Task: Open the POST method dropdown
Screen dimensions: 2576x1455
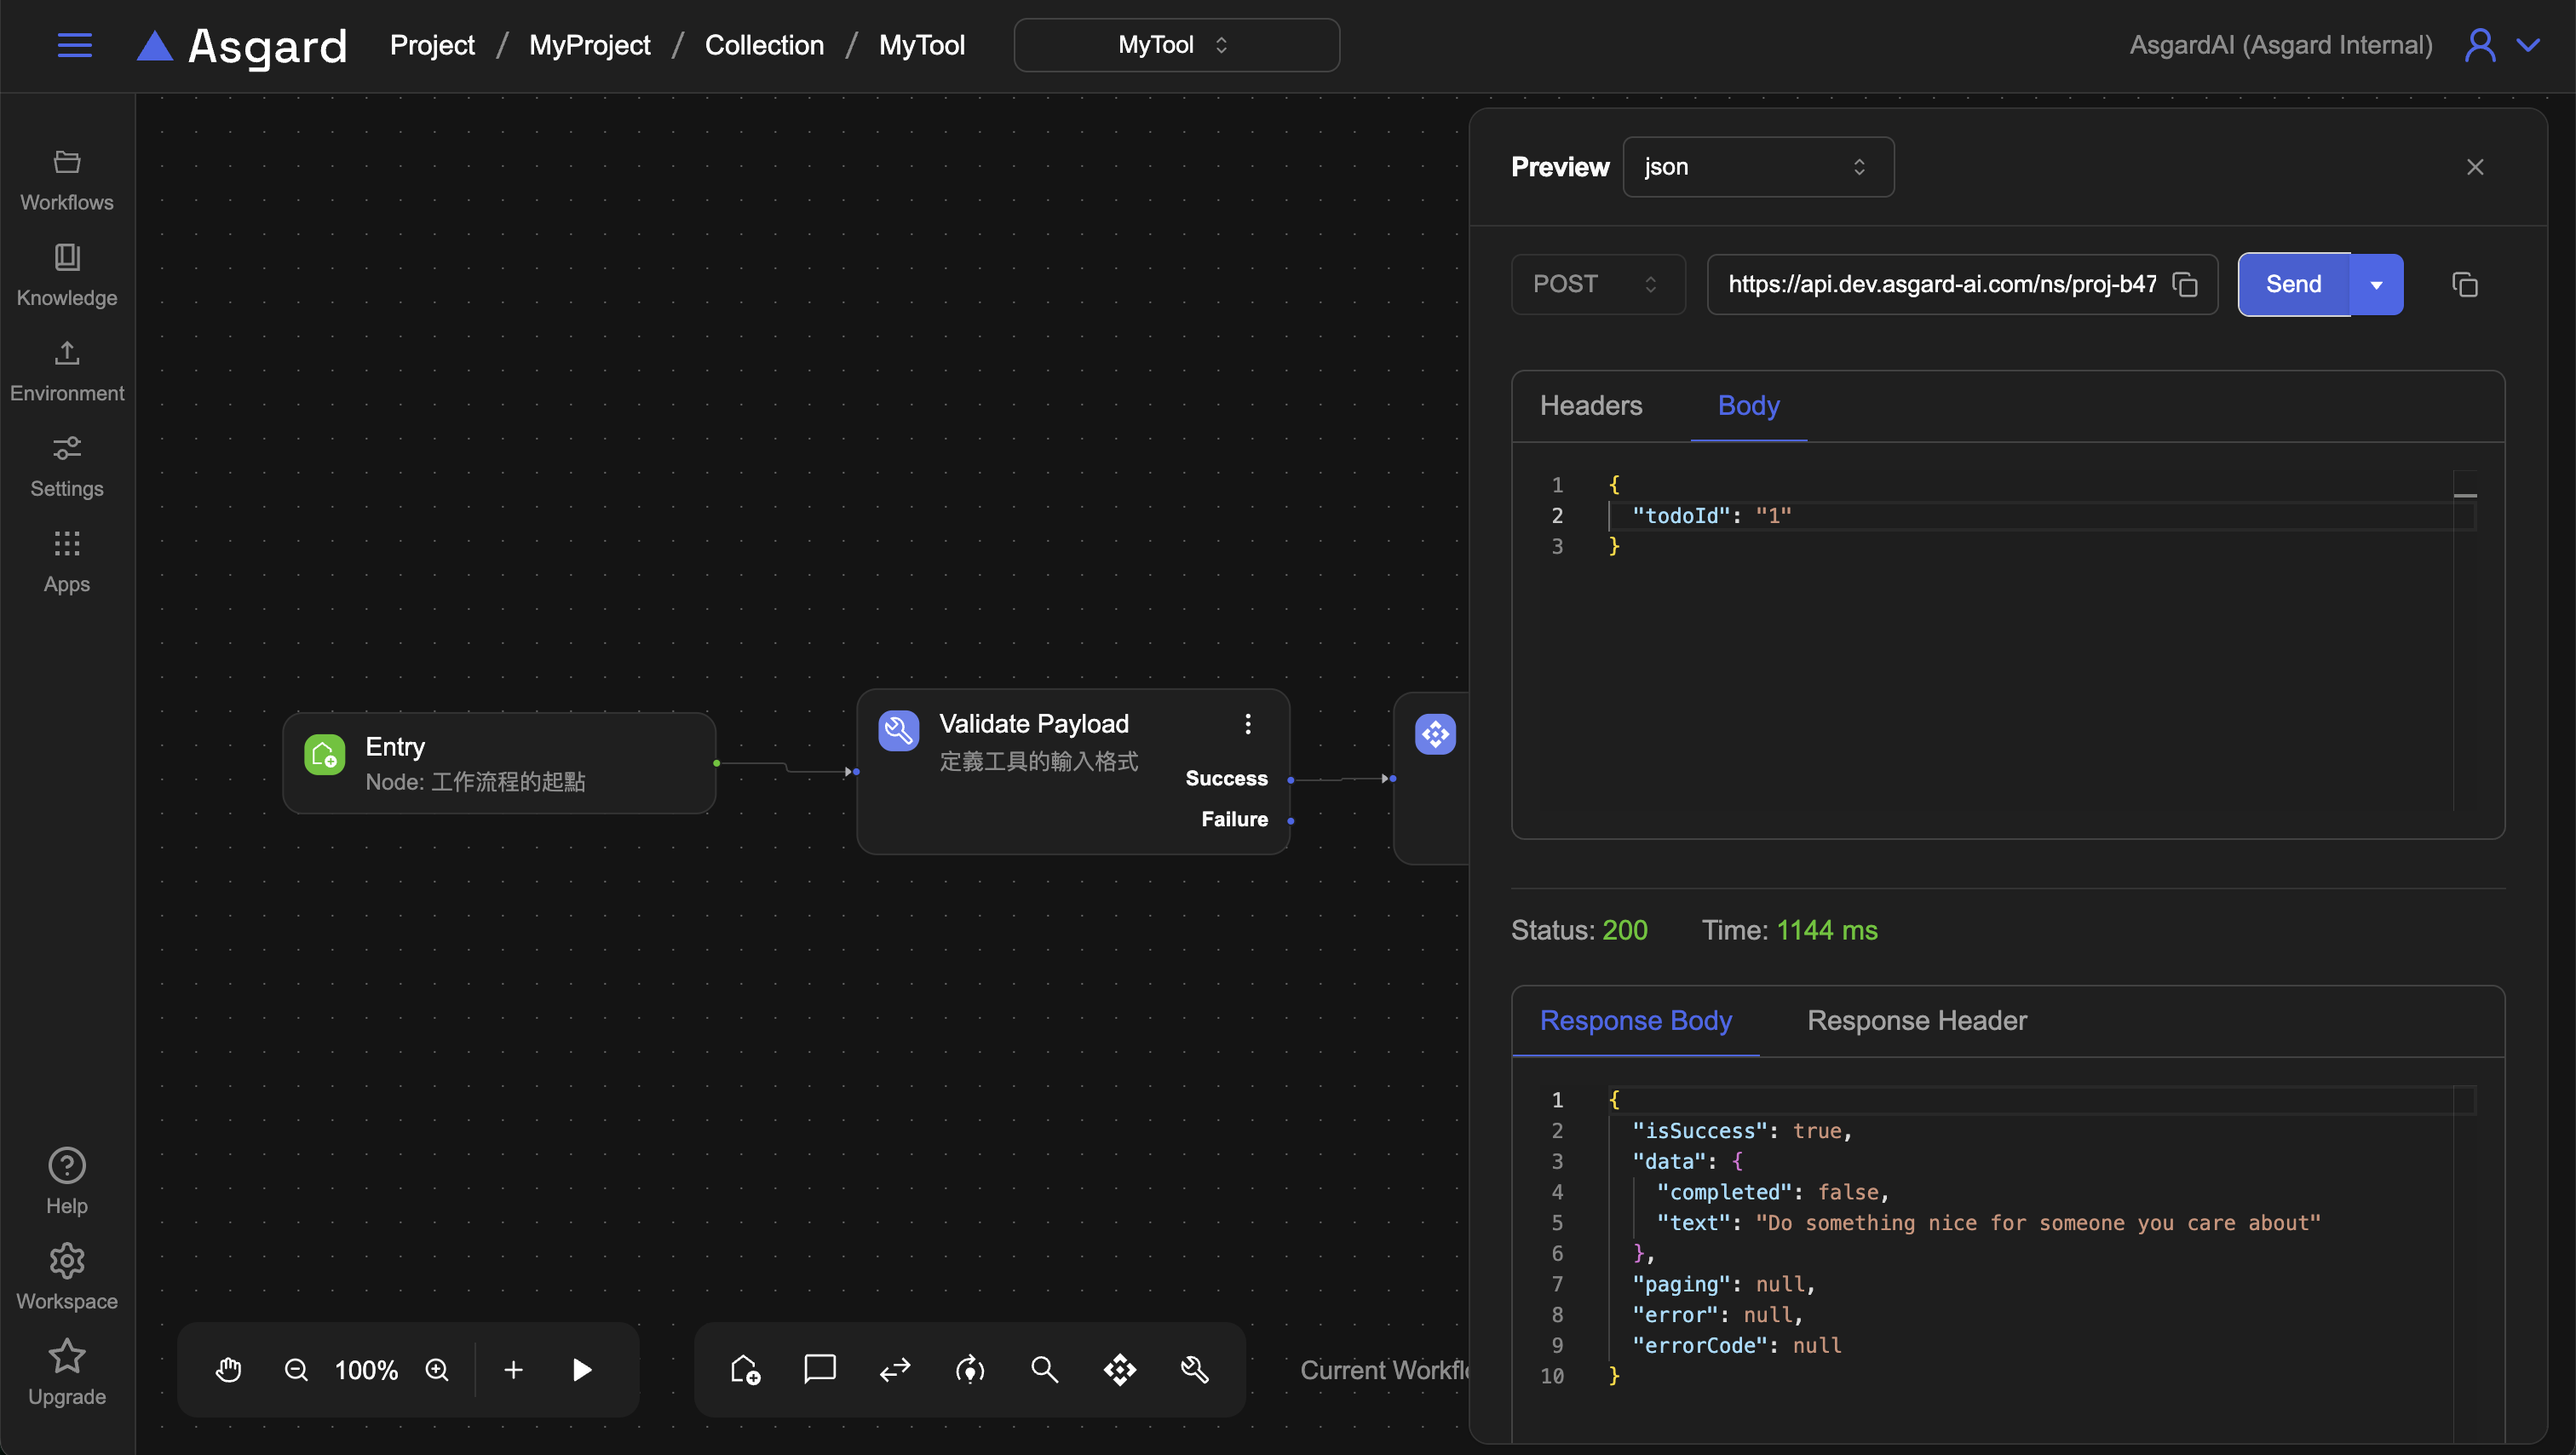Action: point(1597,285)
